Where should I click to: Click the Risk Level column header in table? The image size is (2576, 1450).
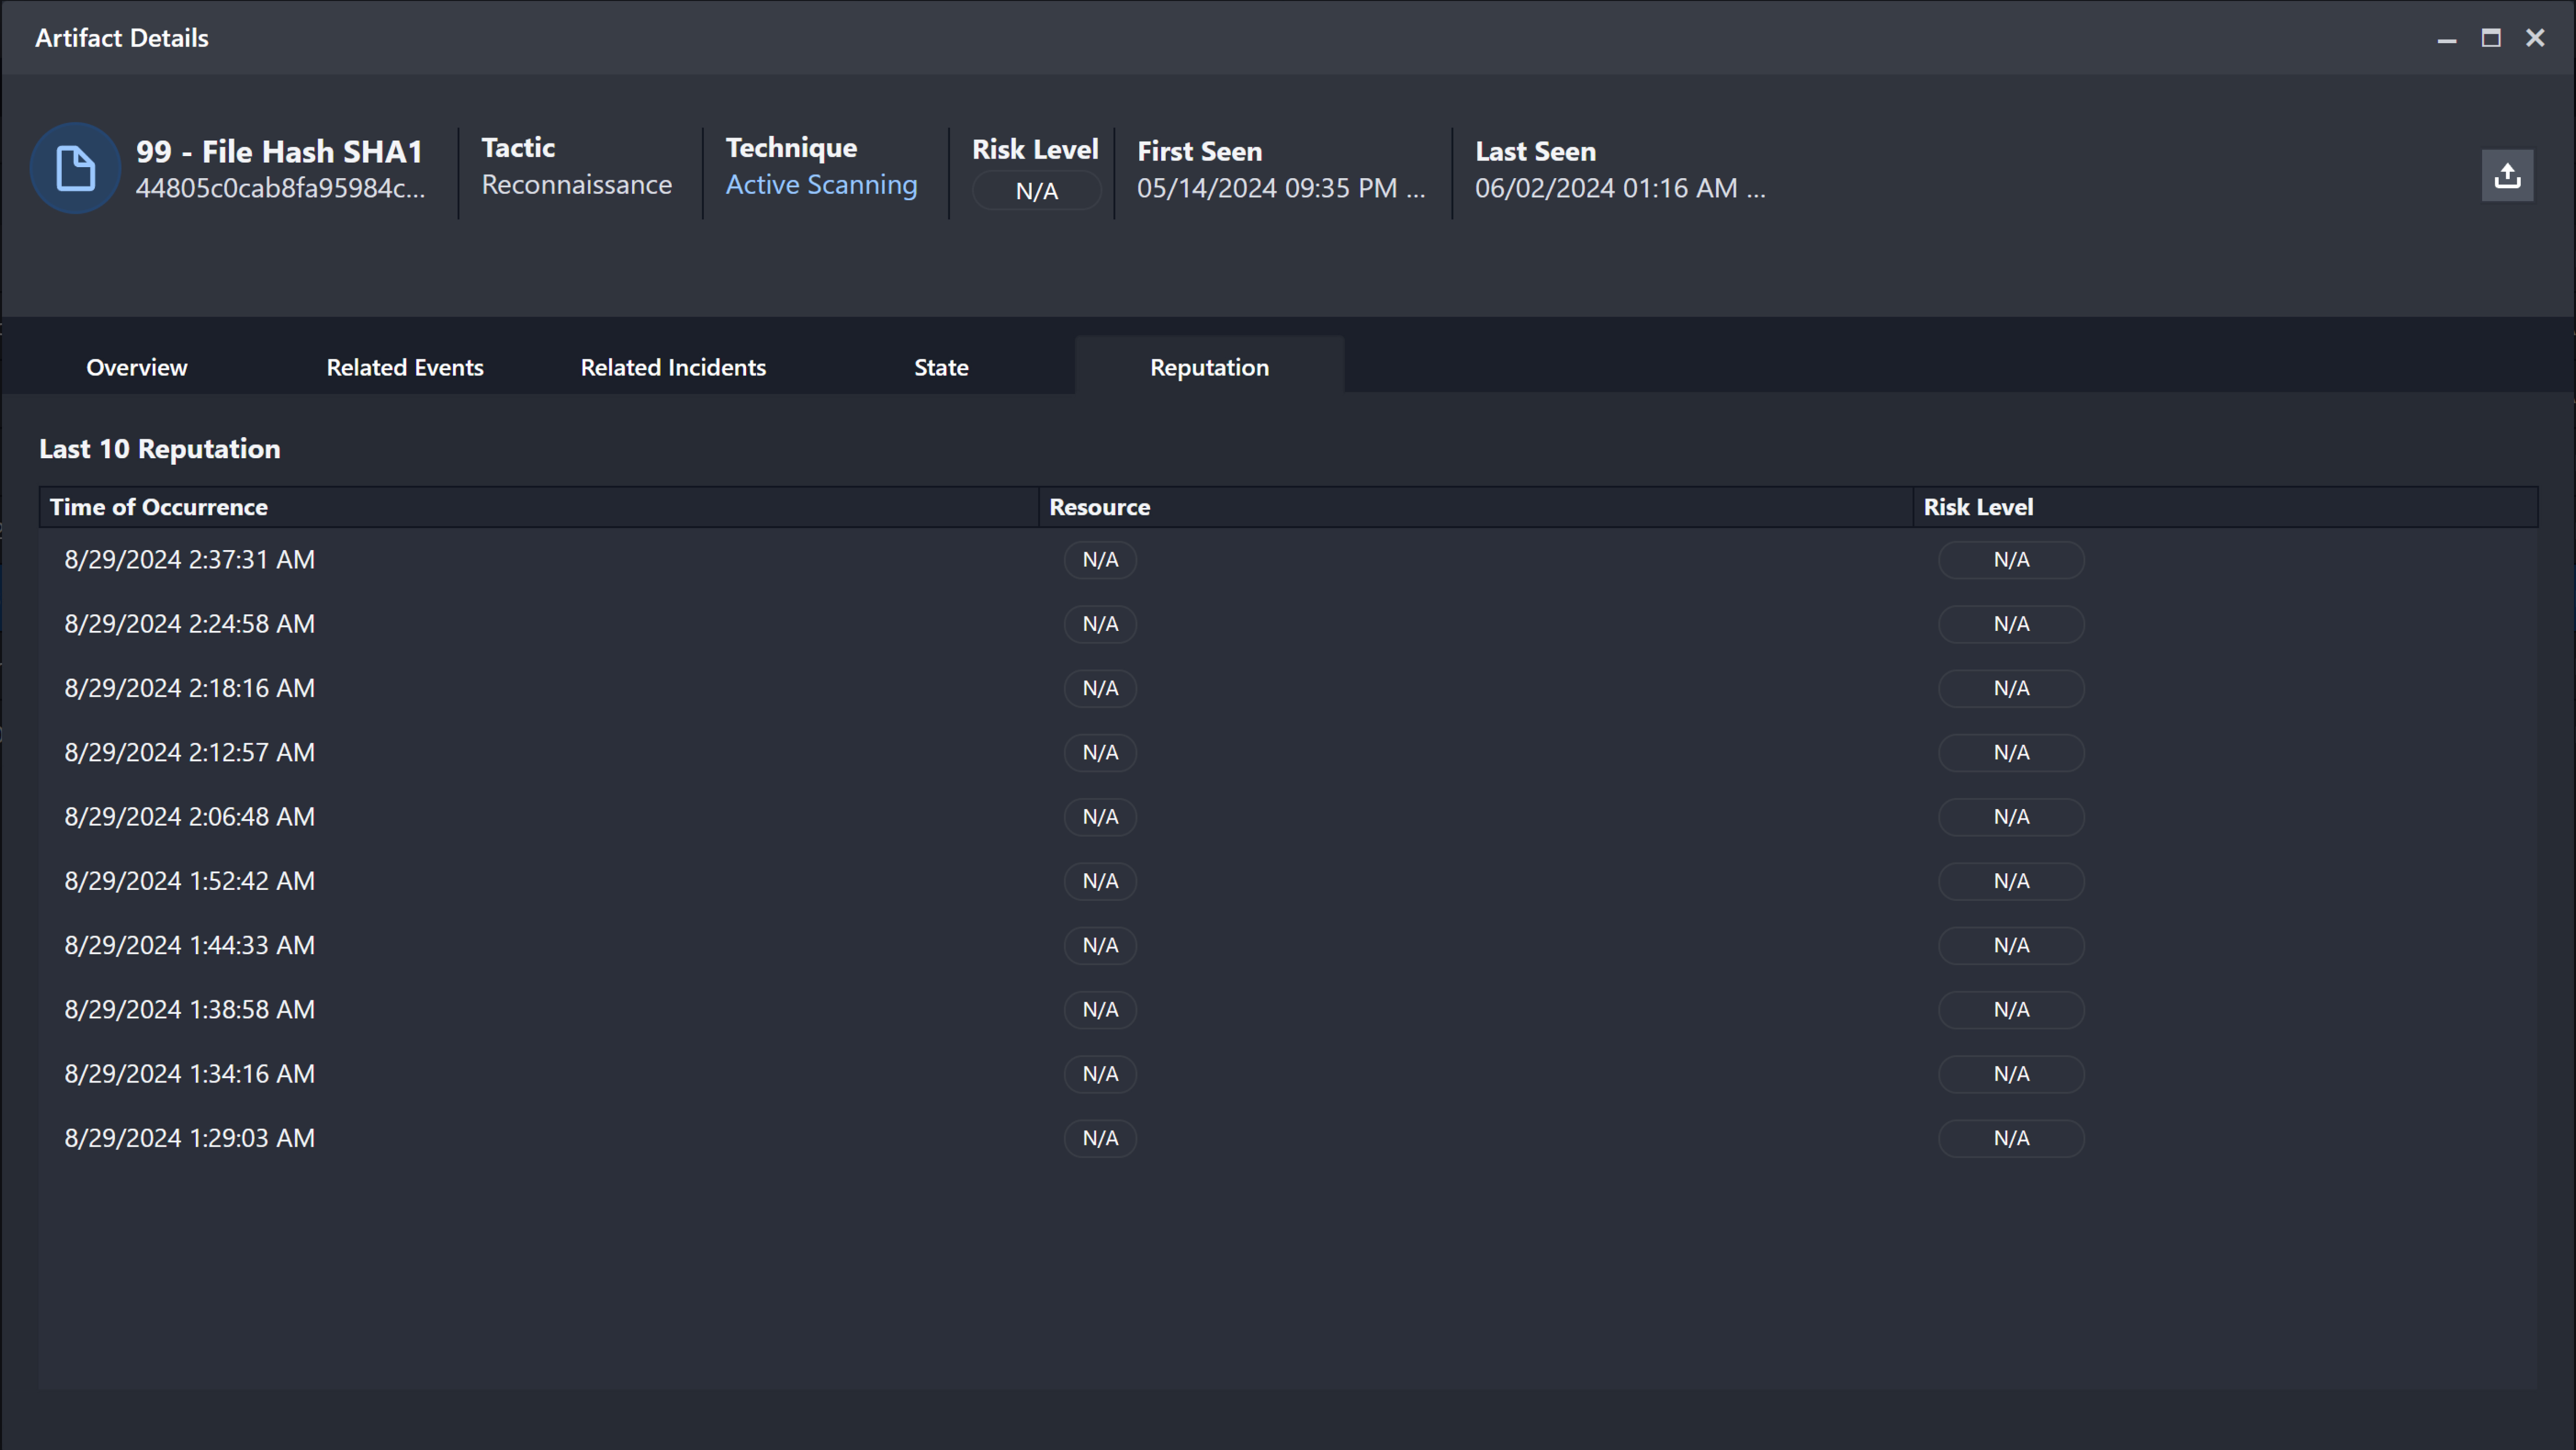point(1978,507)
